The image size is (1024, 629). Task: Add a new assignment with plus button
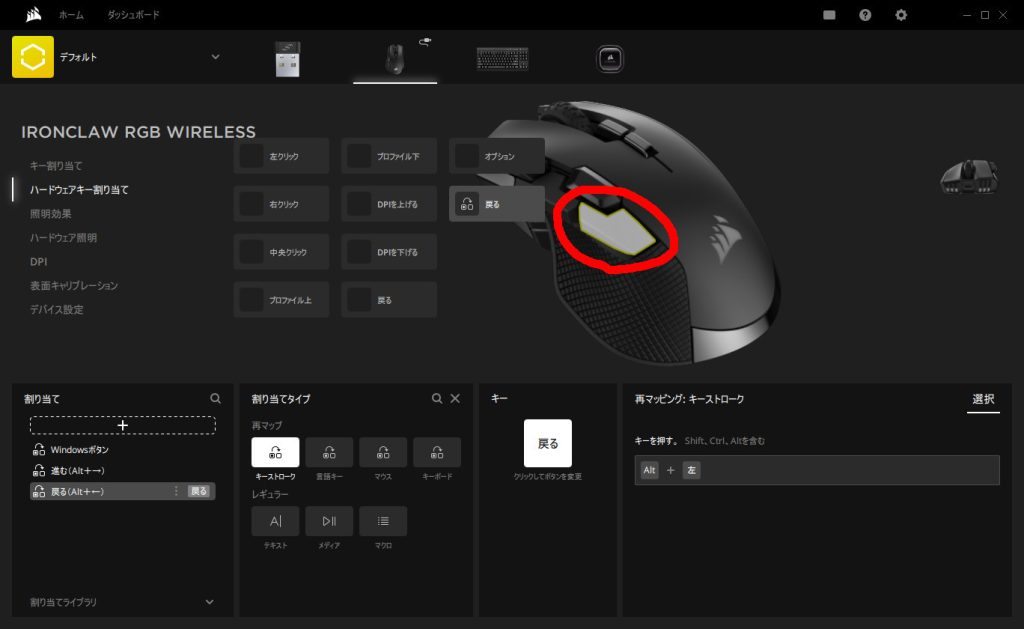123,425
